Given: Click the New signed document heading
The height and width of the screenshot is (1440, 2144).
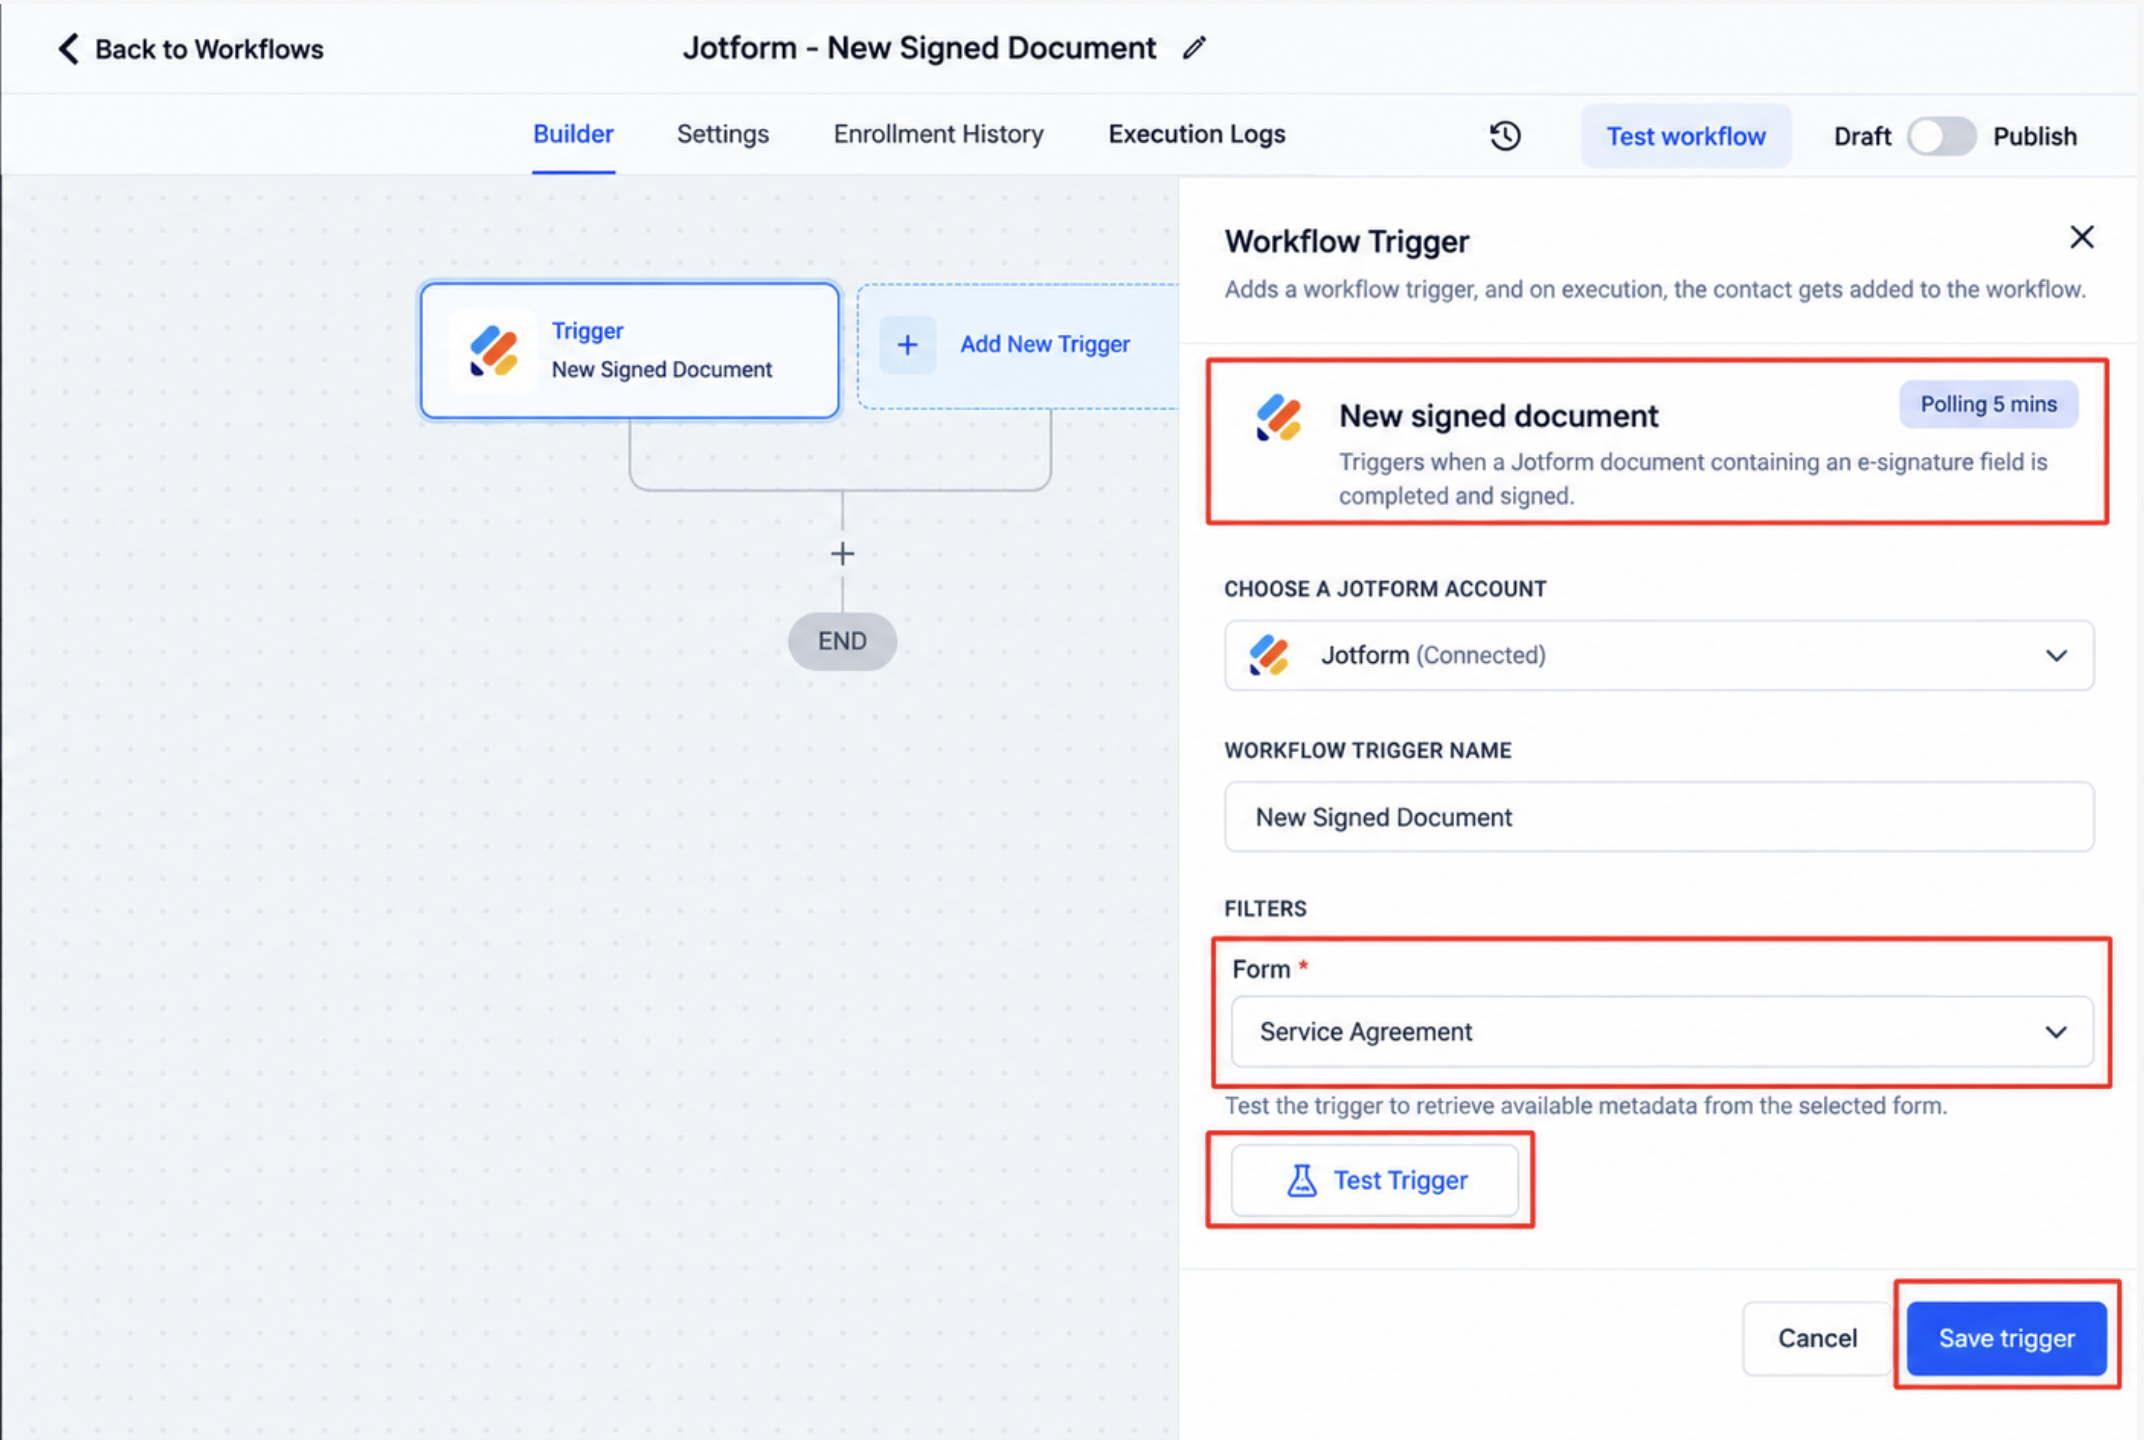Looking at the screenshot, I should coord(1498,416).
